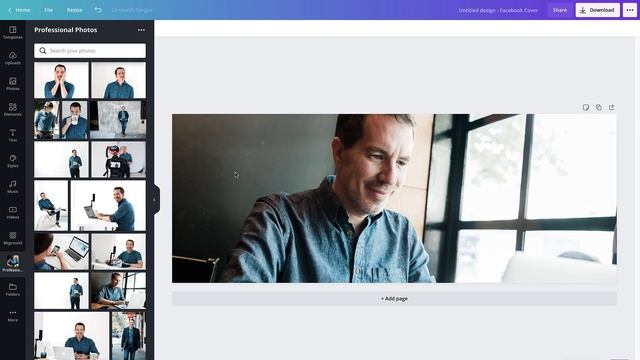The width and height of the screenshot is (640, 360).
Task: Select thumbnail of man holding white mug
Action: click(74, 120)
